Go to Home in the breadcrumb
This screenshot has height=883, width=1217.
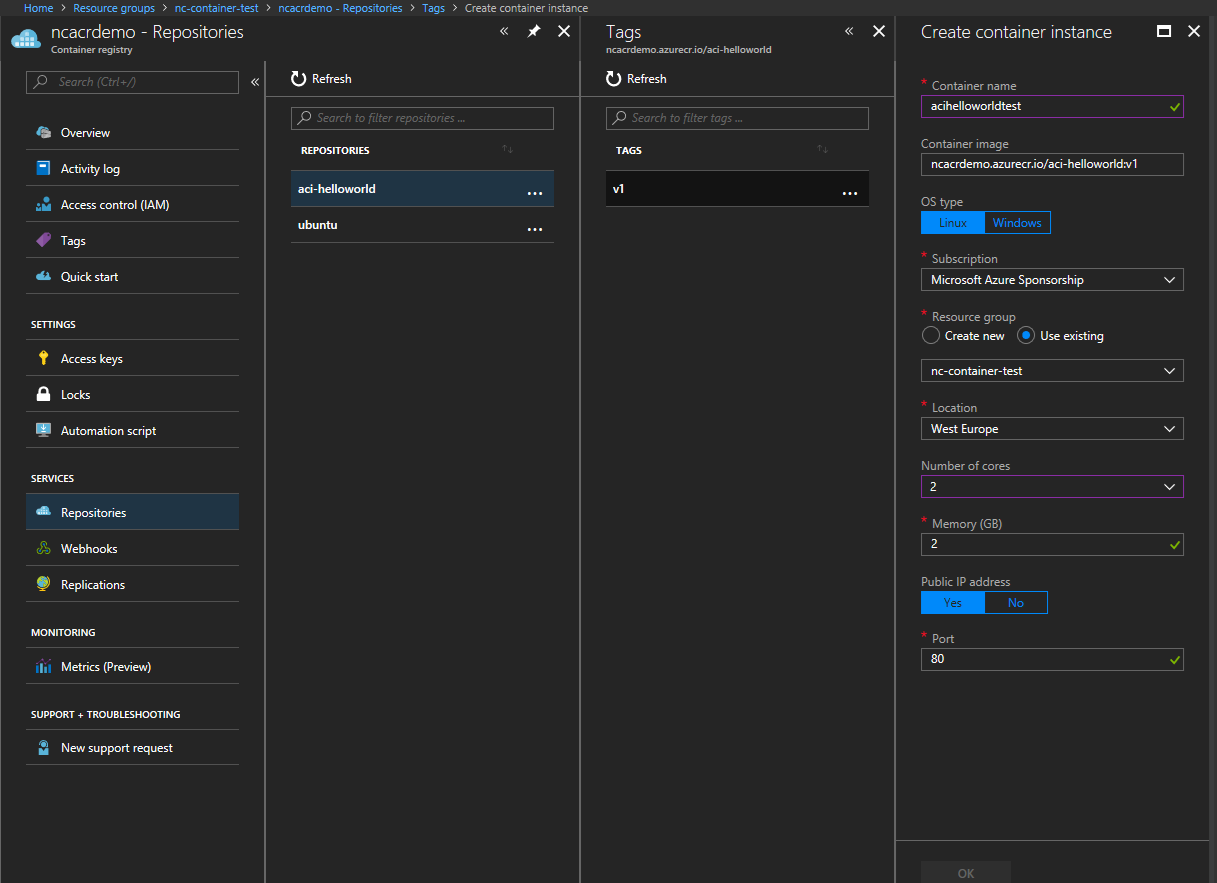click(38, 8)
